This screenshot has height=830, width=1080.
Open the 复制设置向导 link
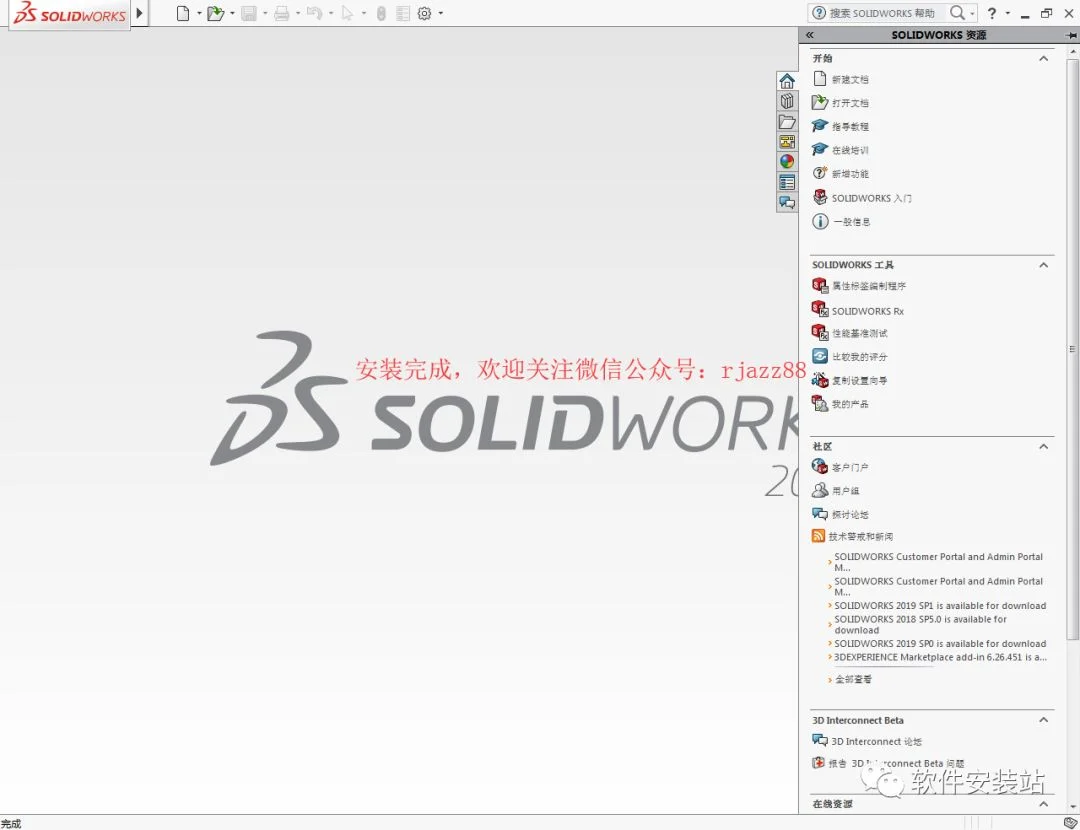860,380
